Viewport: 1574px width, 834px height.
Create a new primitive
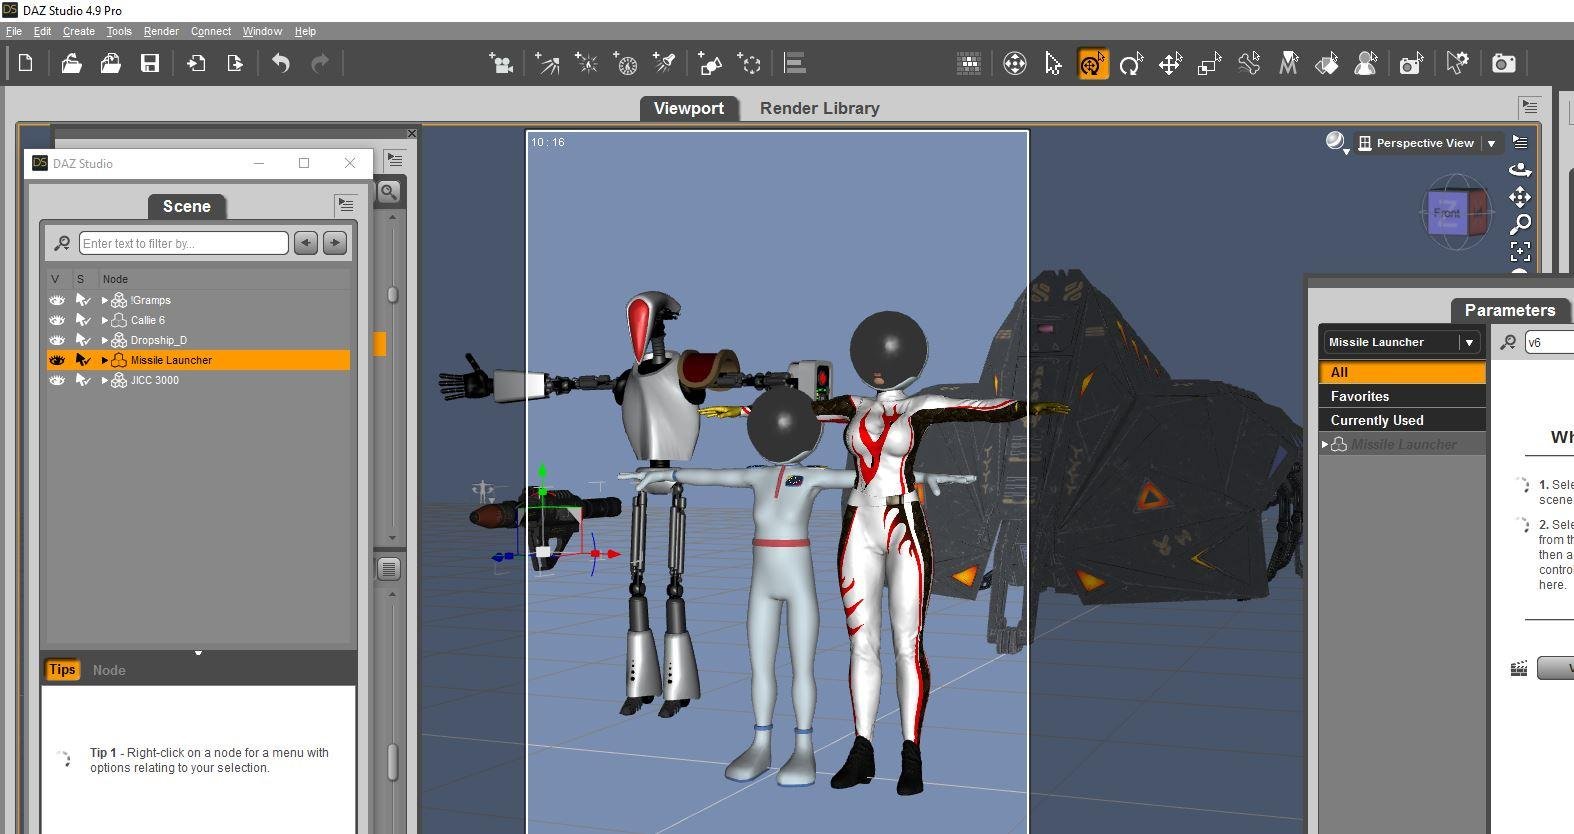710,64
